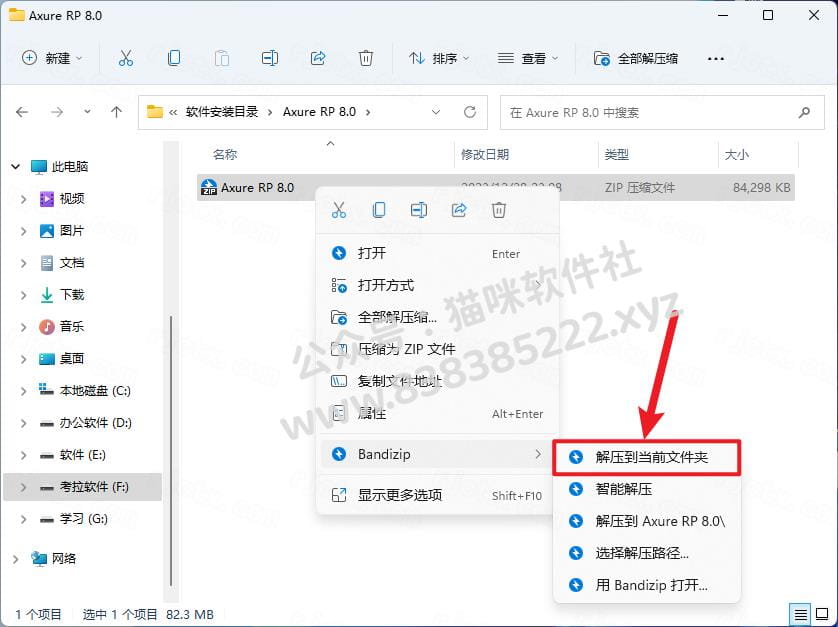Click the Copy icon in the toolbar
The width and height of the screenshot is (838, 627).
(x=174, y=58)
